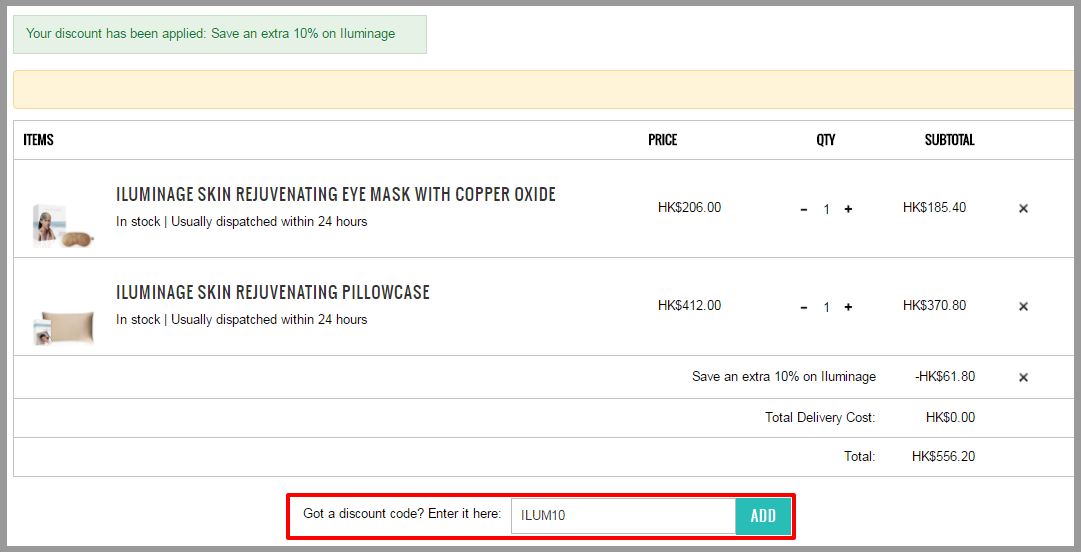Viewport: 1081px width, 552px height.
Task: Click the PRICE column header
Action: [x=663, y=140]
